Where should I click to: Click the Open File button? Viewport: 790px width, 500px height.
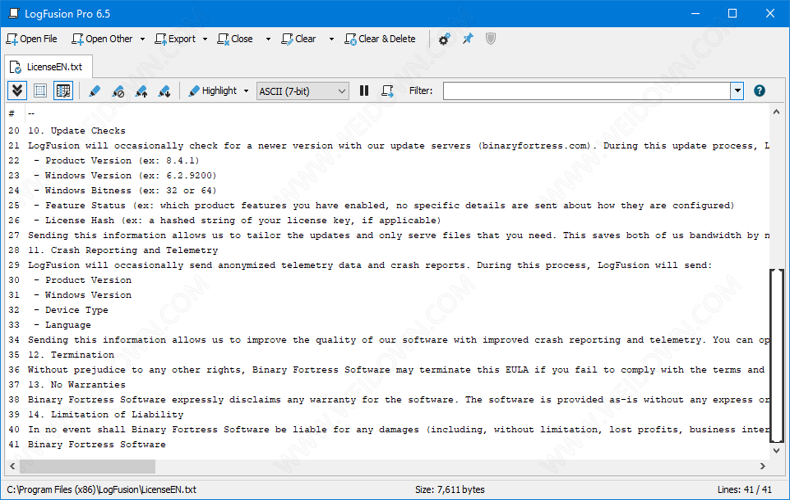click(x=32, y=39)
